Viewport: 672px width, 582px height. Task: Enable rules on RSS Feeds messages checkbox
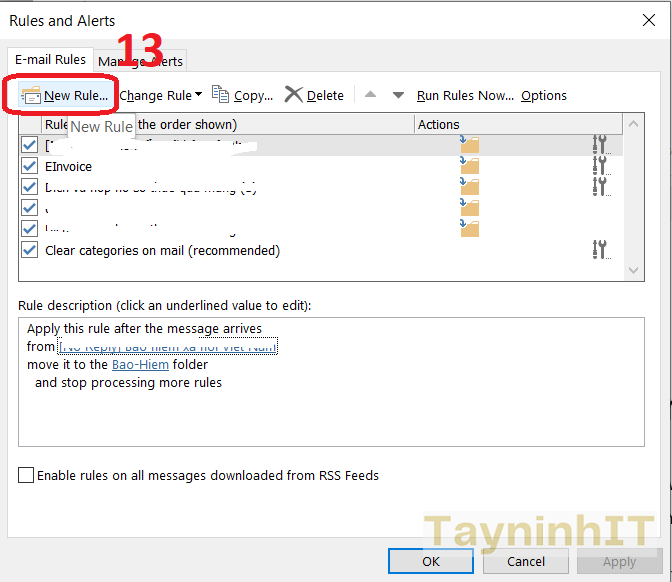pyautogui.click(x=26, y=476)
